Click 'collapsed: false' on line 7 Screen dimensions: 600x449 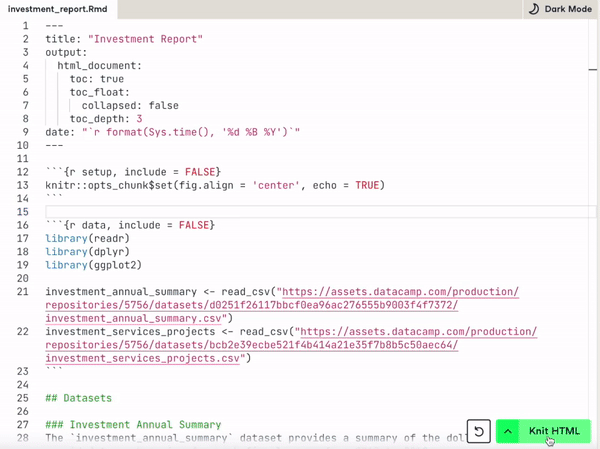point(130,106)
